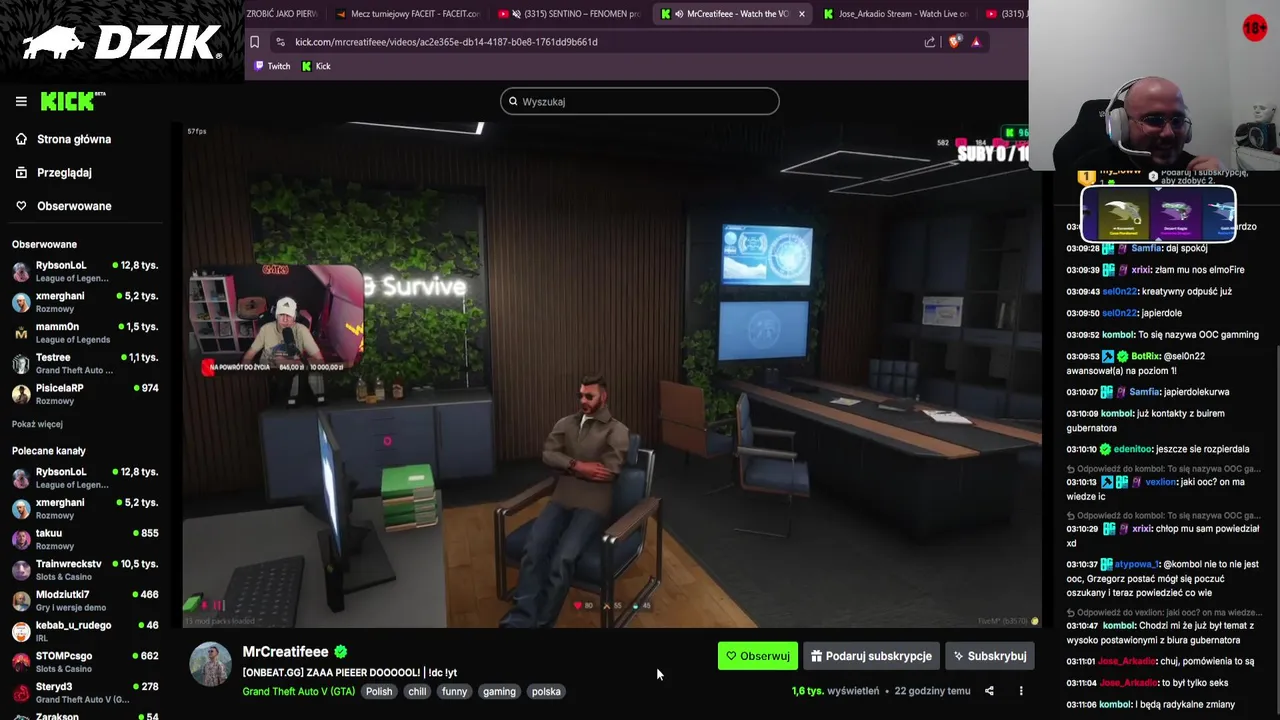Click MrCreatifeee profile avatar
Image resolution: width=1280 pixels, height=720 pixels.
pos(210,666)
